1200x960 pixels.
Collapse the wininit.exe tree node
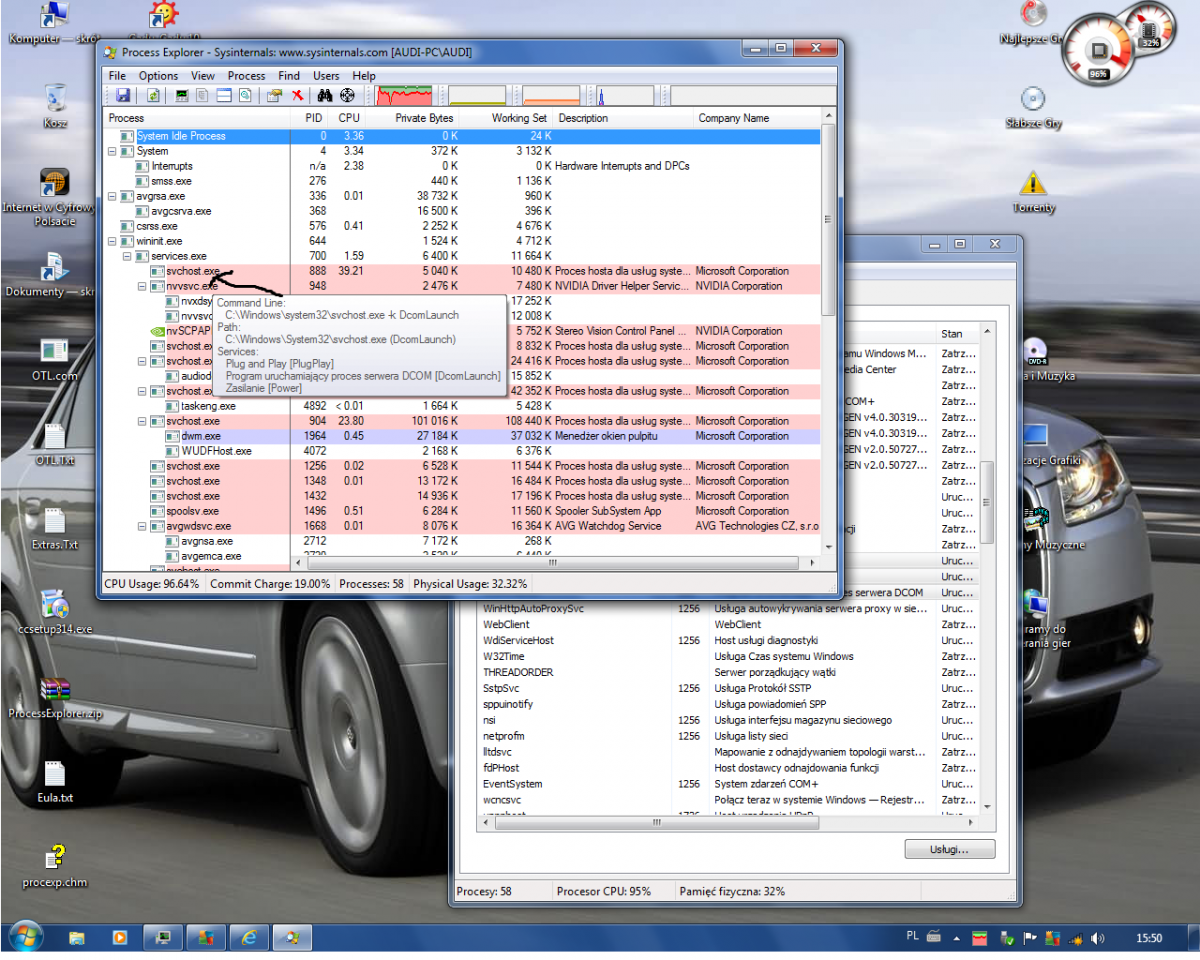[x=112, y=241]
